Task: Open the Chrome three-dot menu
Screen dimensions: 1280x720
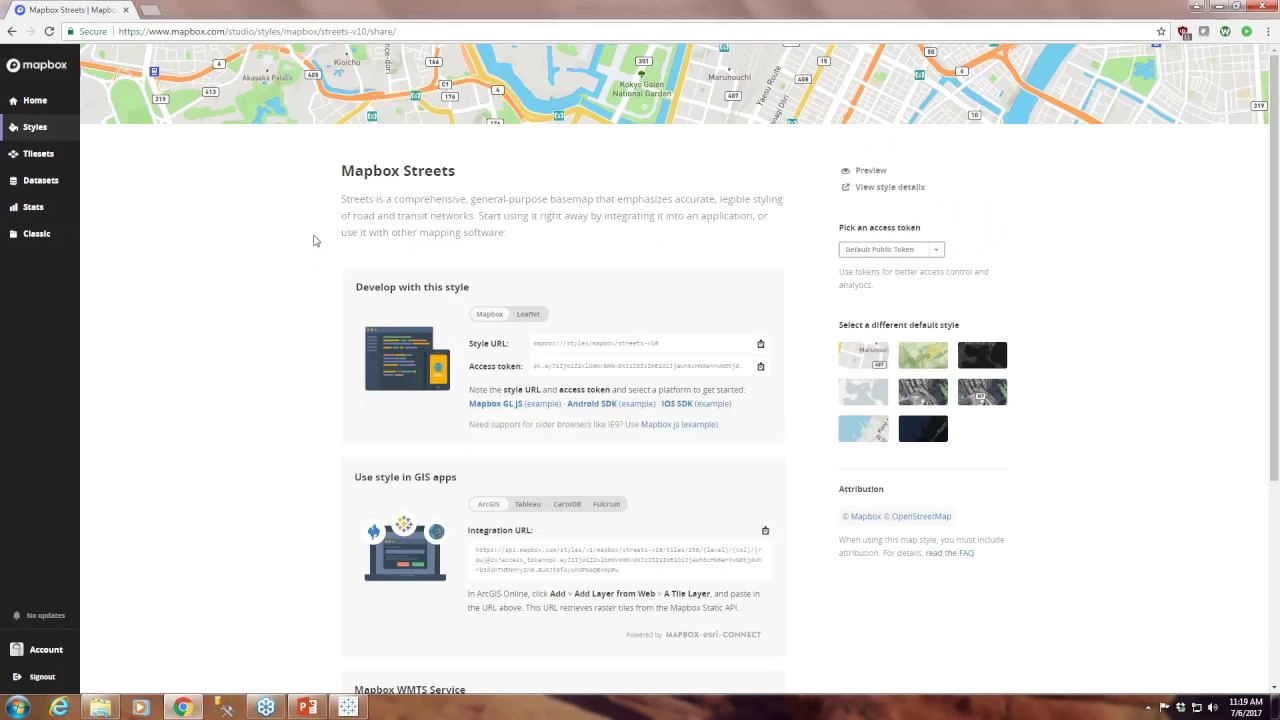Action: (1267, 31)
